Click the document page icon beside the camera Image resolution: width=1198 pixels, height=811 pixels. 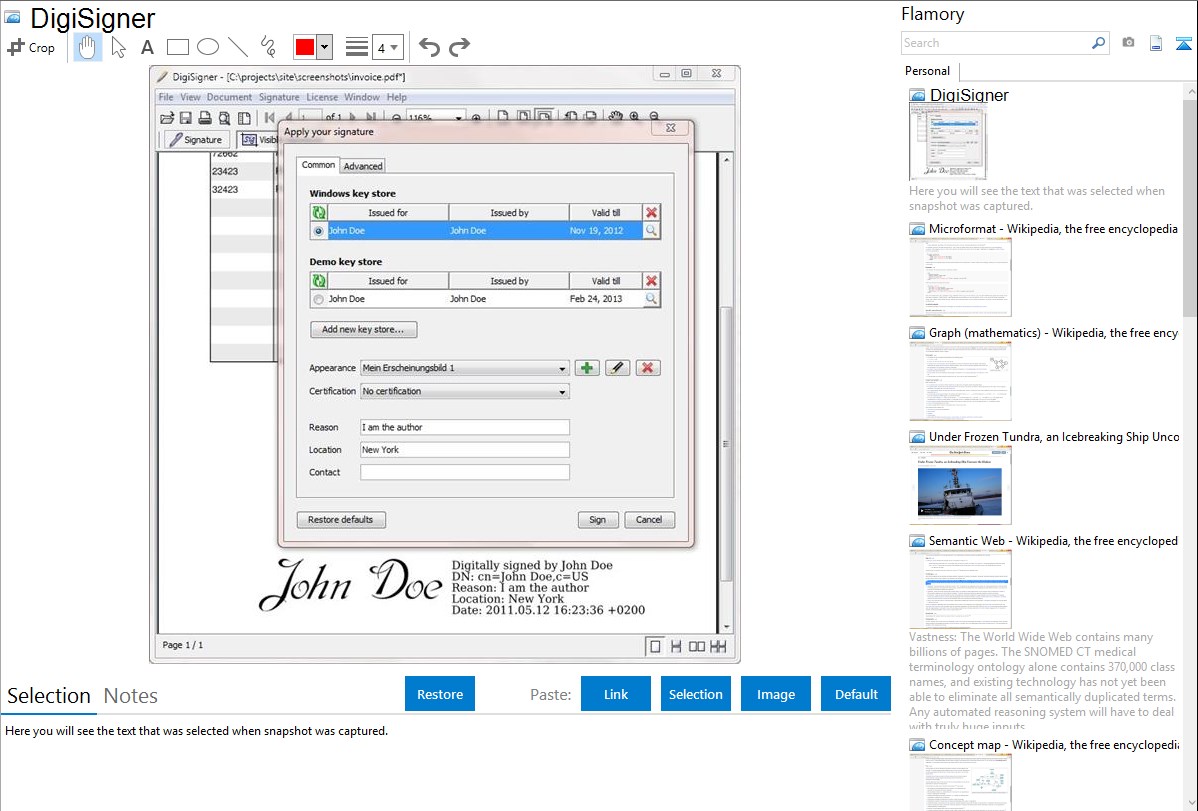[x=1156, y=43]
